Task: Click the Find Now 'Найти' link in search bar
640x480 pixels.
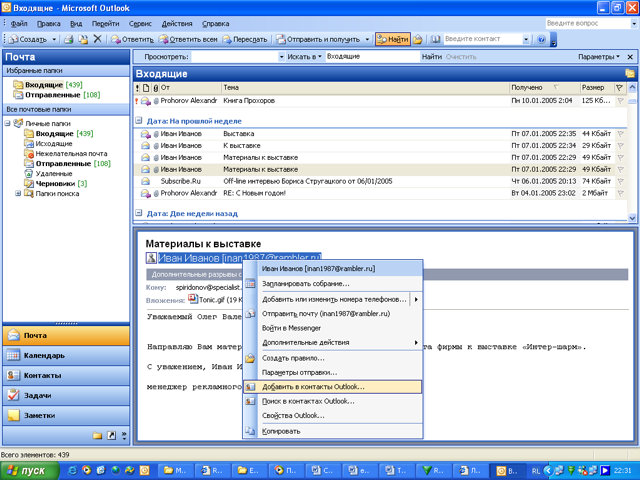Action: point(431,57)
